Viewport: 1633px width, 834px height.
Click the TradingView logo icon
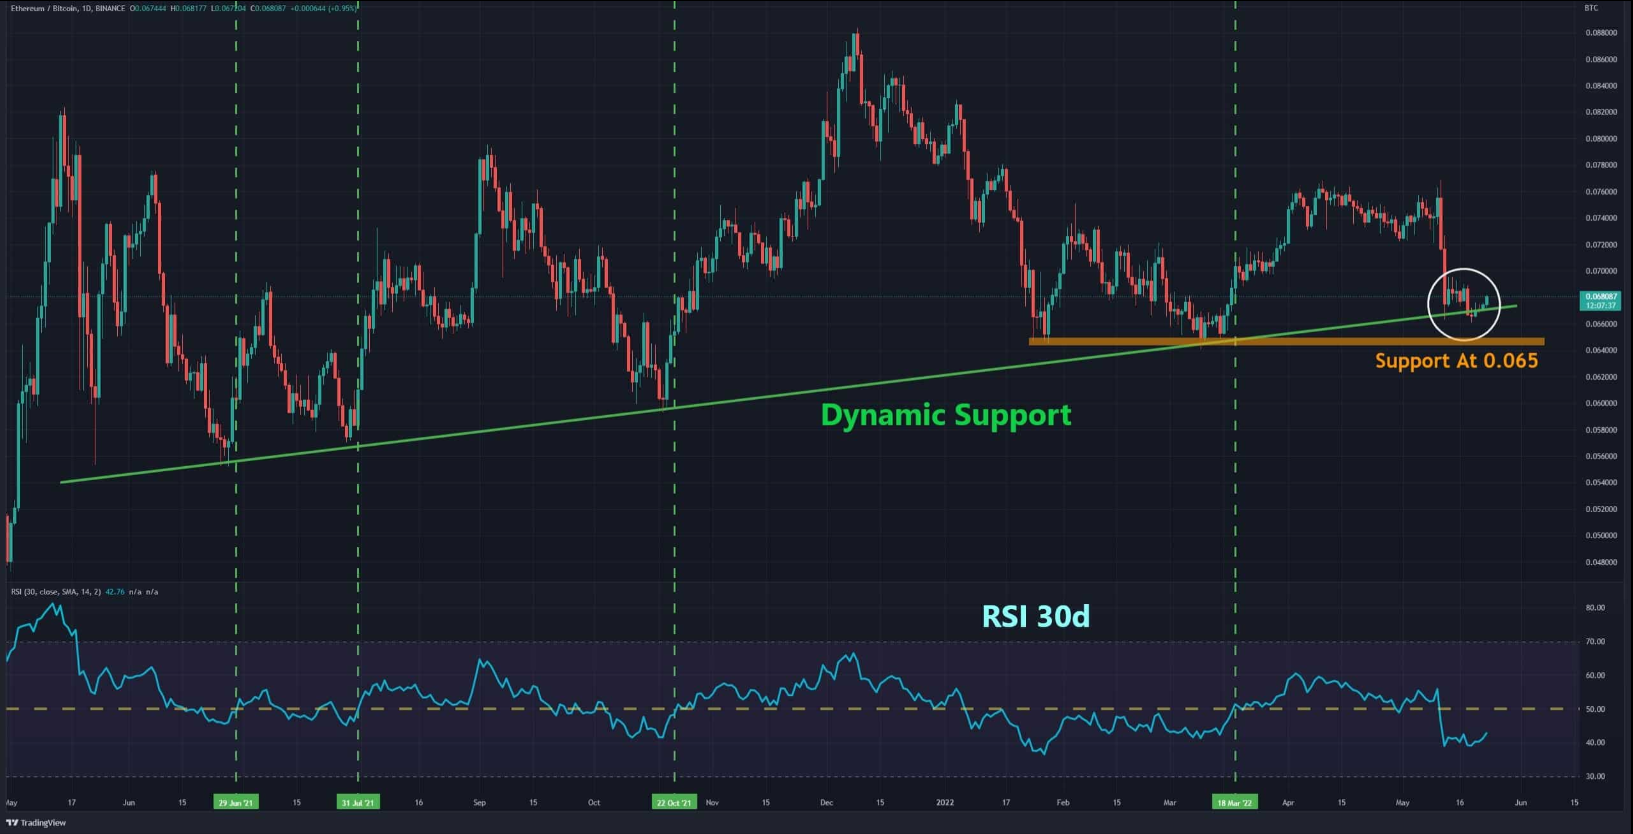[x=13, y=823]
